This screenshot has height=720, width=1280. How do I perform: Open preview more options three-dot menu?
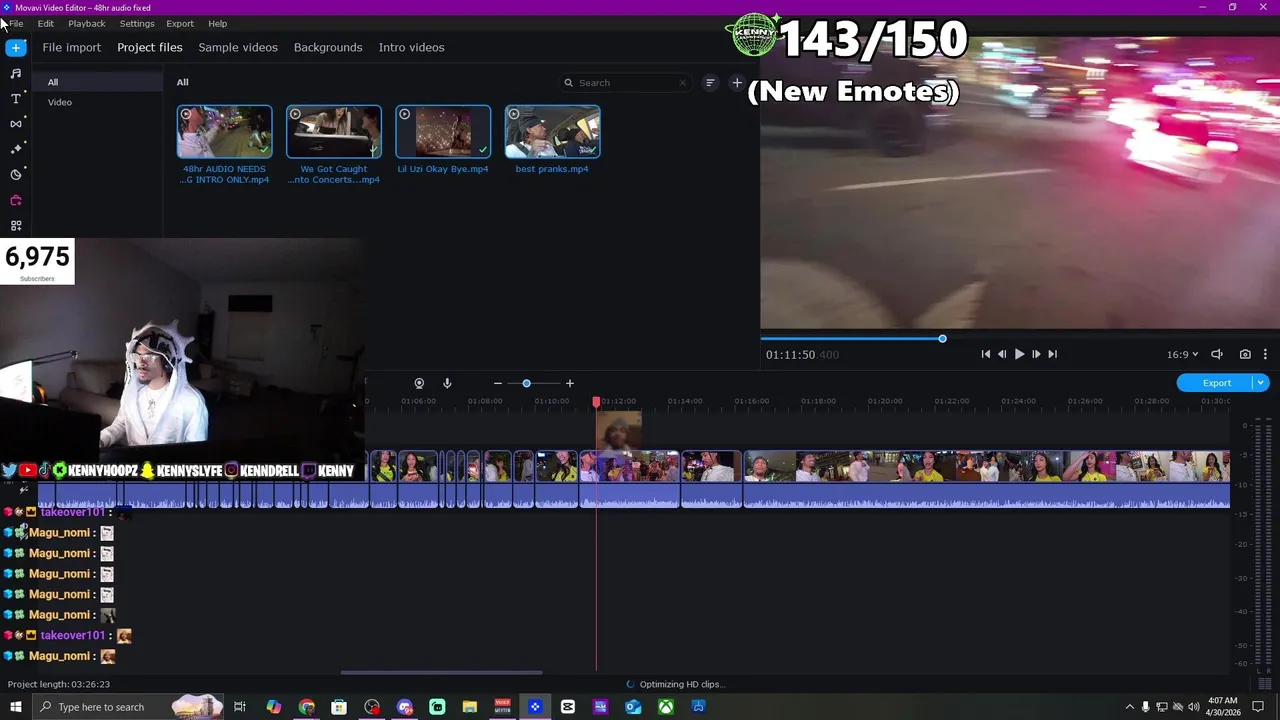point(1265,354)
